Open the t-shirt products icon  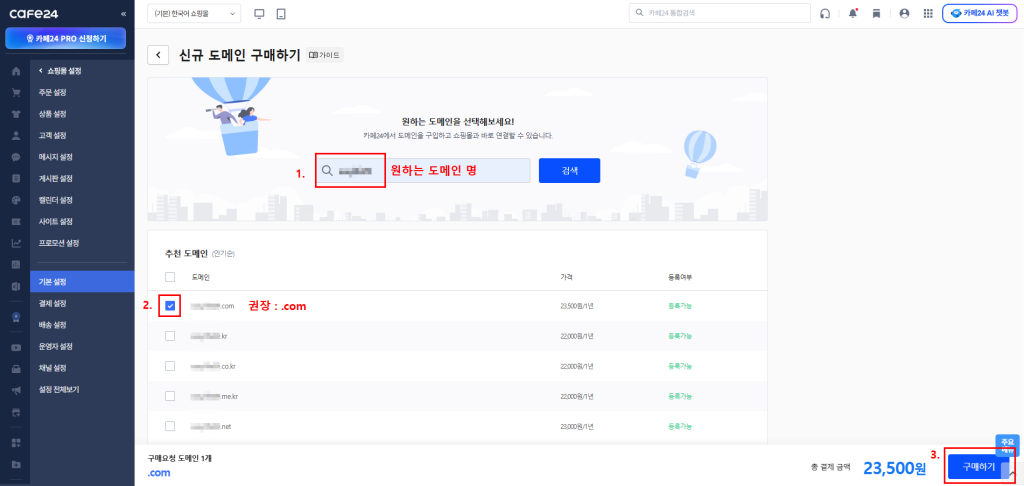[16, 114]
